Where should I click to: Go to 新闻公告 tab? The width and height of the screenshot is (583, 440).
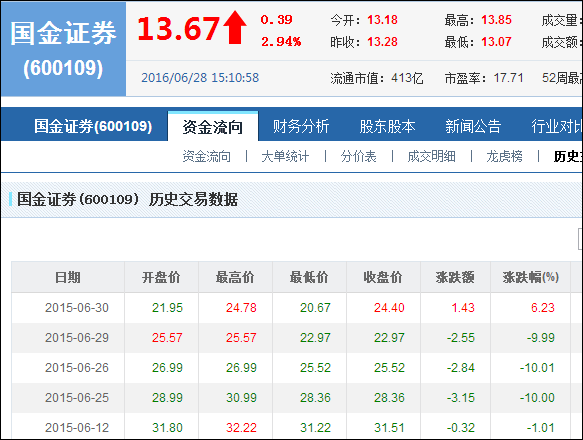[x=473, y=126]
